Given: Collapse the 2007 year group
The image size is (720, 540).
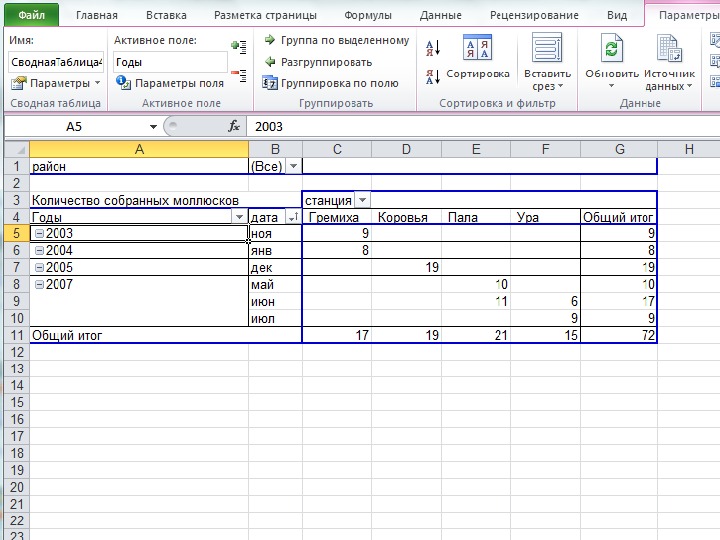Looking at the screenshot, I should click(x=38, y=285).
